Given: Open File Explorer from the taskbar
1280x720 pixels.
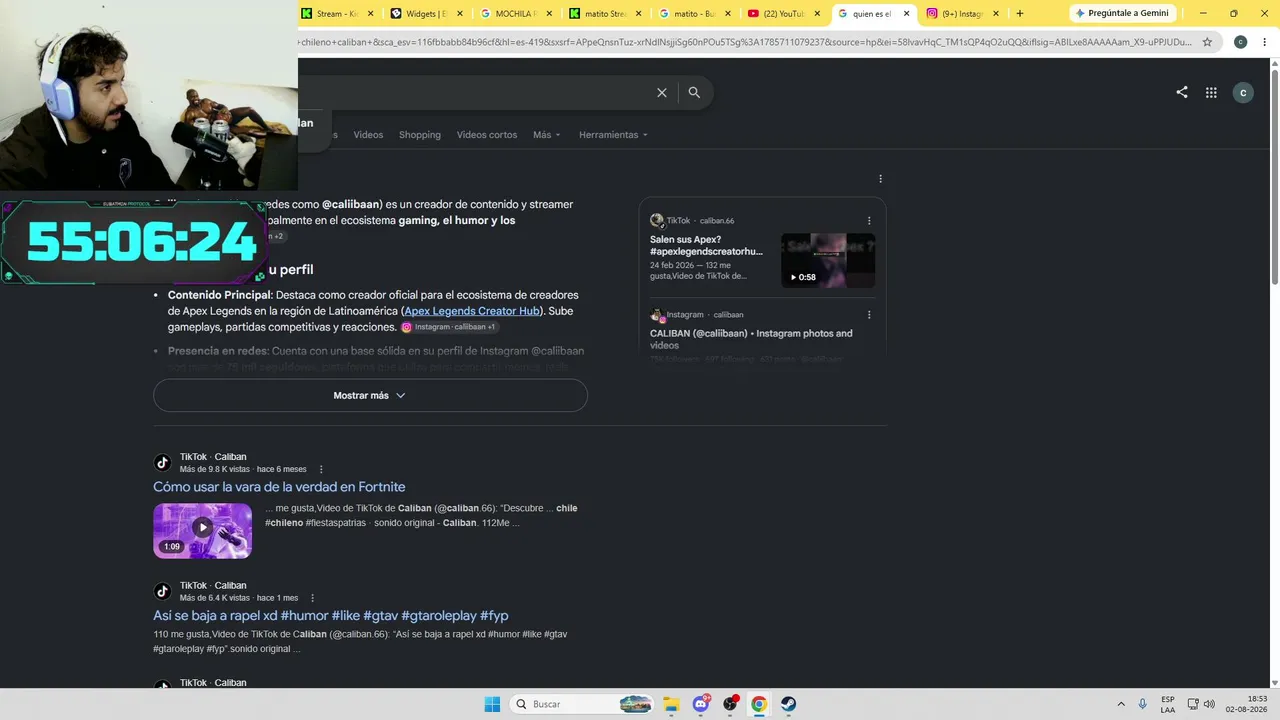Looking at the screenshot, I should [671, 704].
